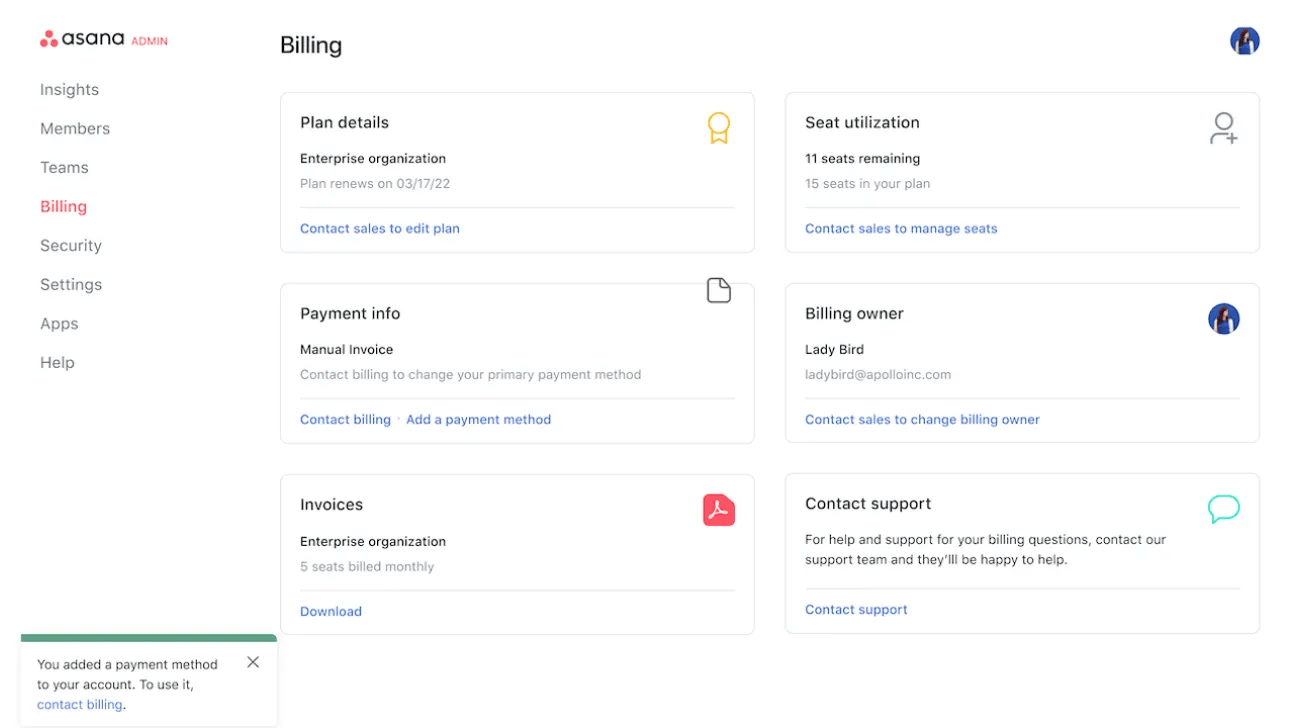1300x728 pixels.
Task: Open the profile avatar at top right
Action: tap(1244, 41)
